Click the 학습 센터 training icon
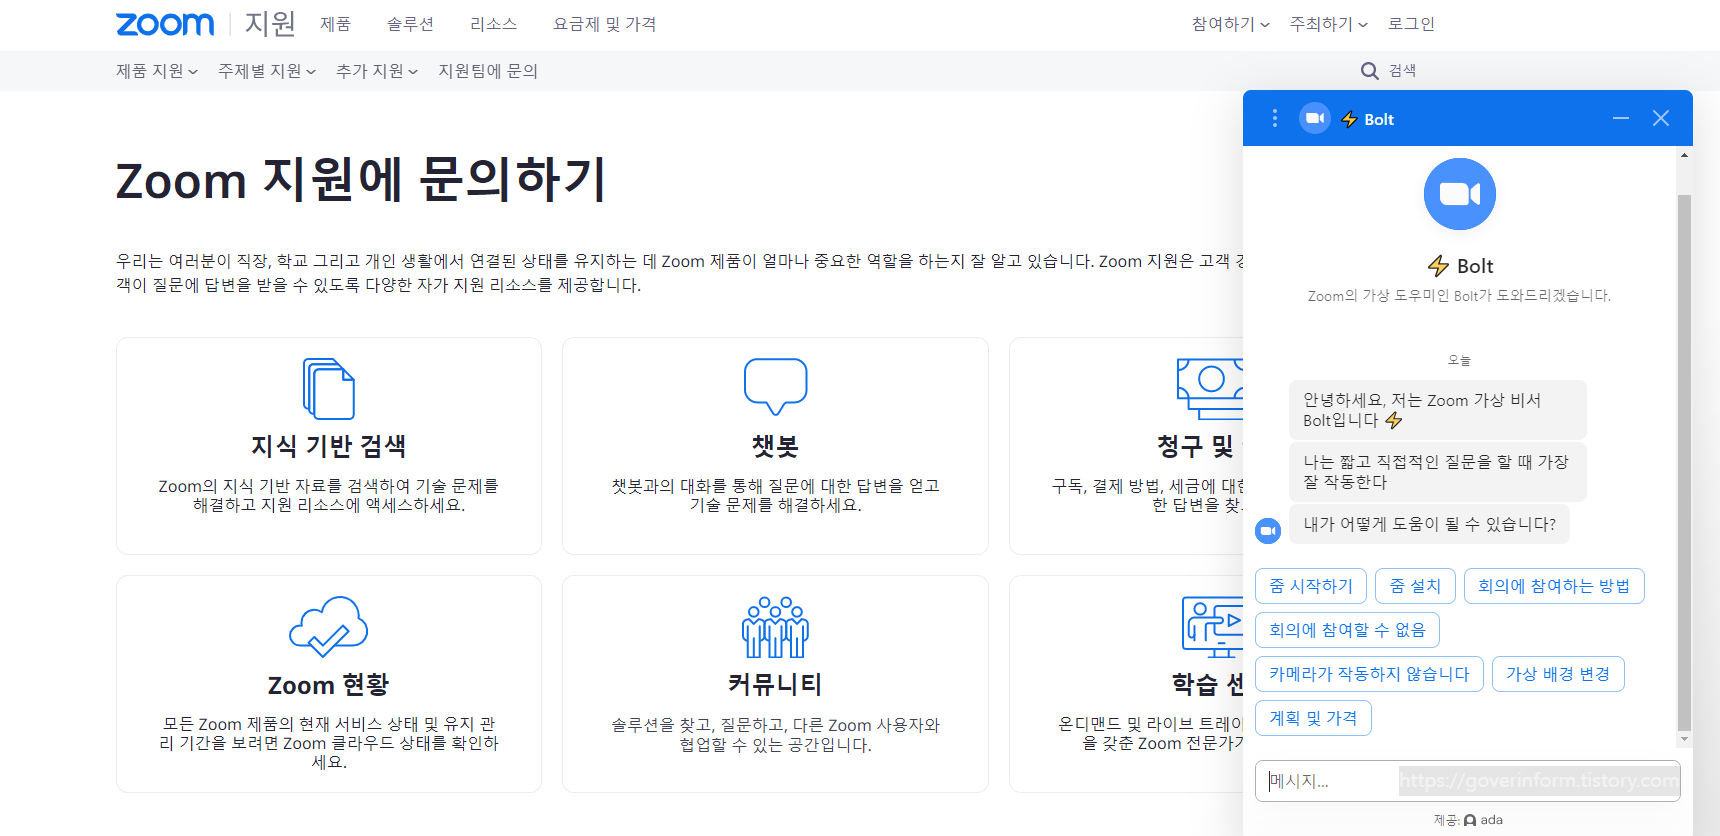Screen dimensions: 1720x836 [1212, 627]
